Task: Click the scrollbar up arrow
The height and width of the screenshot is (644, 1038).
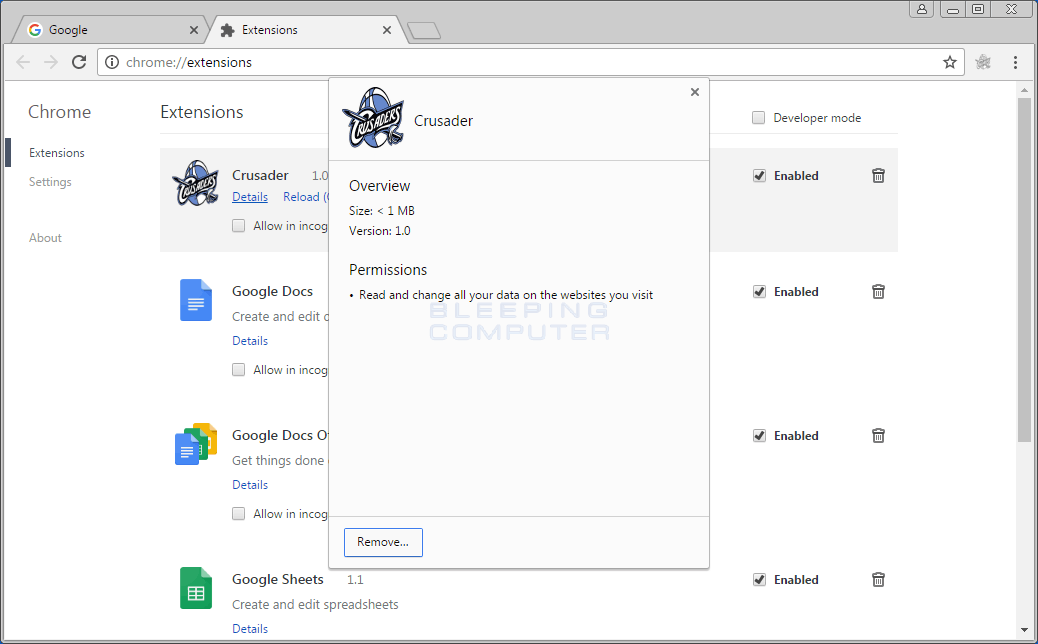Action: 1024,90
